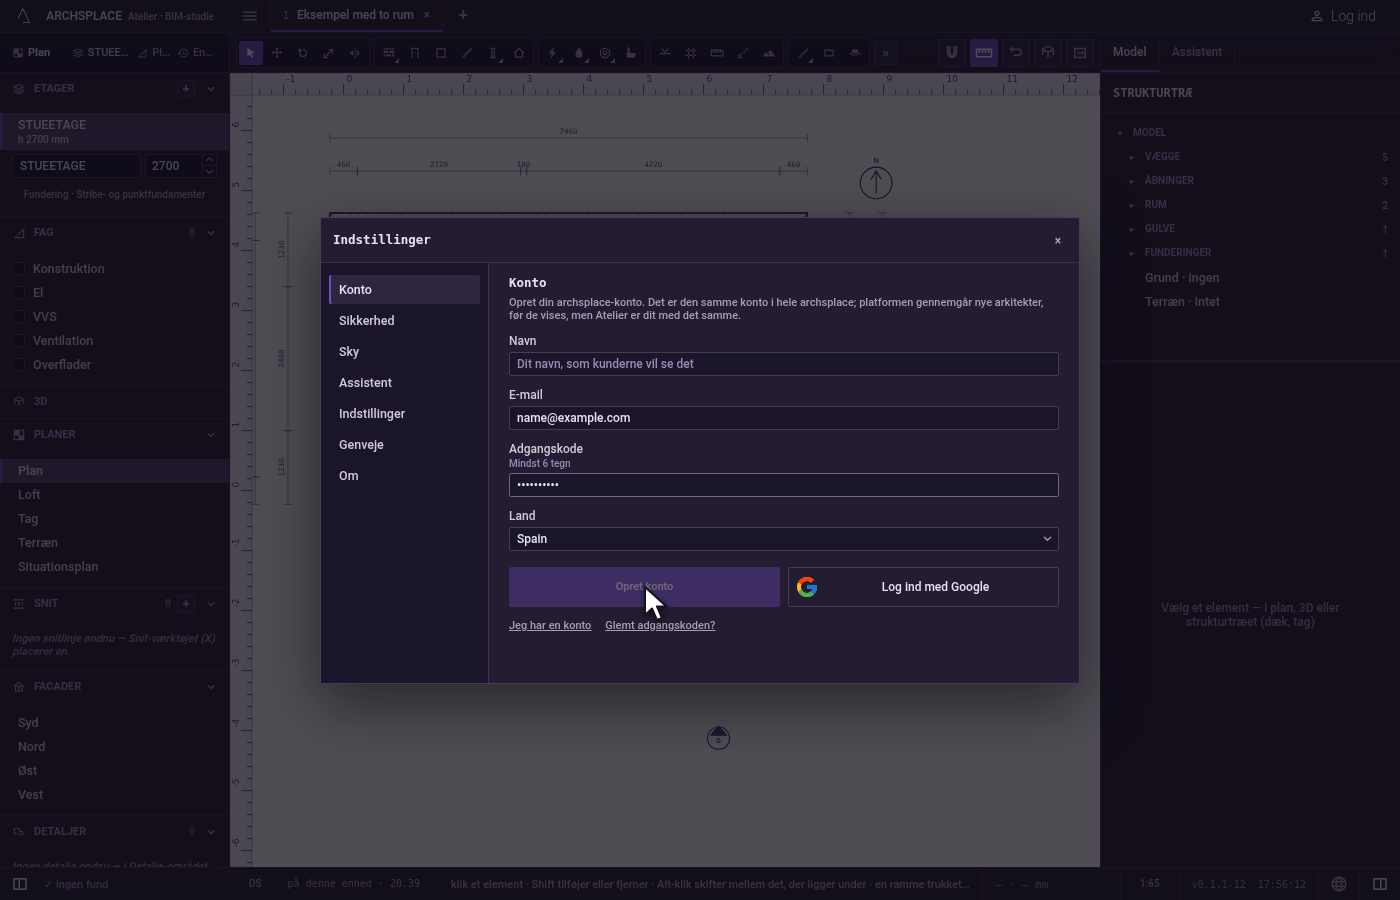This screenshot has width=1400, height=900.
Task: Toggle the left panel icon in status bar
Action: point(20,884)
